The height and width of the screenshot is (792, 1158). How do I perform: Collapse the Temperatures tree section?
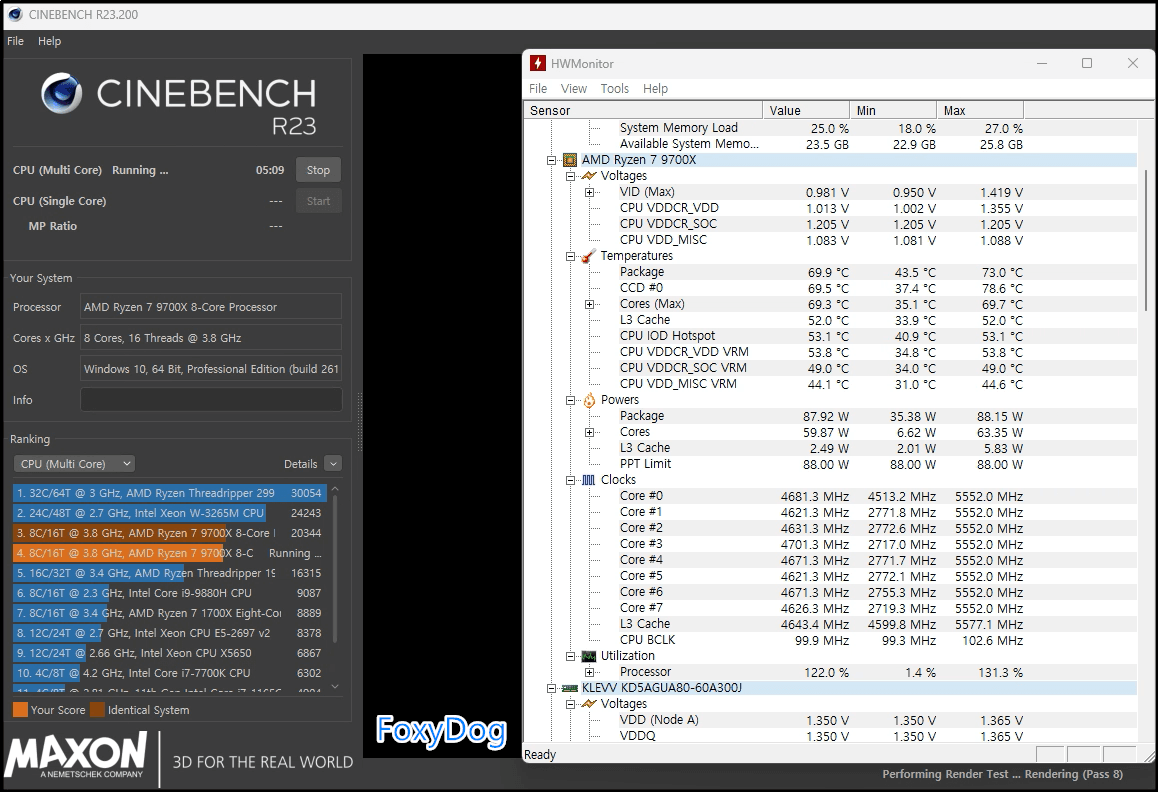(570, 256)
